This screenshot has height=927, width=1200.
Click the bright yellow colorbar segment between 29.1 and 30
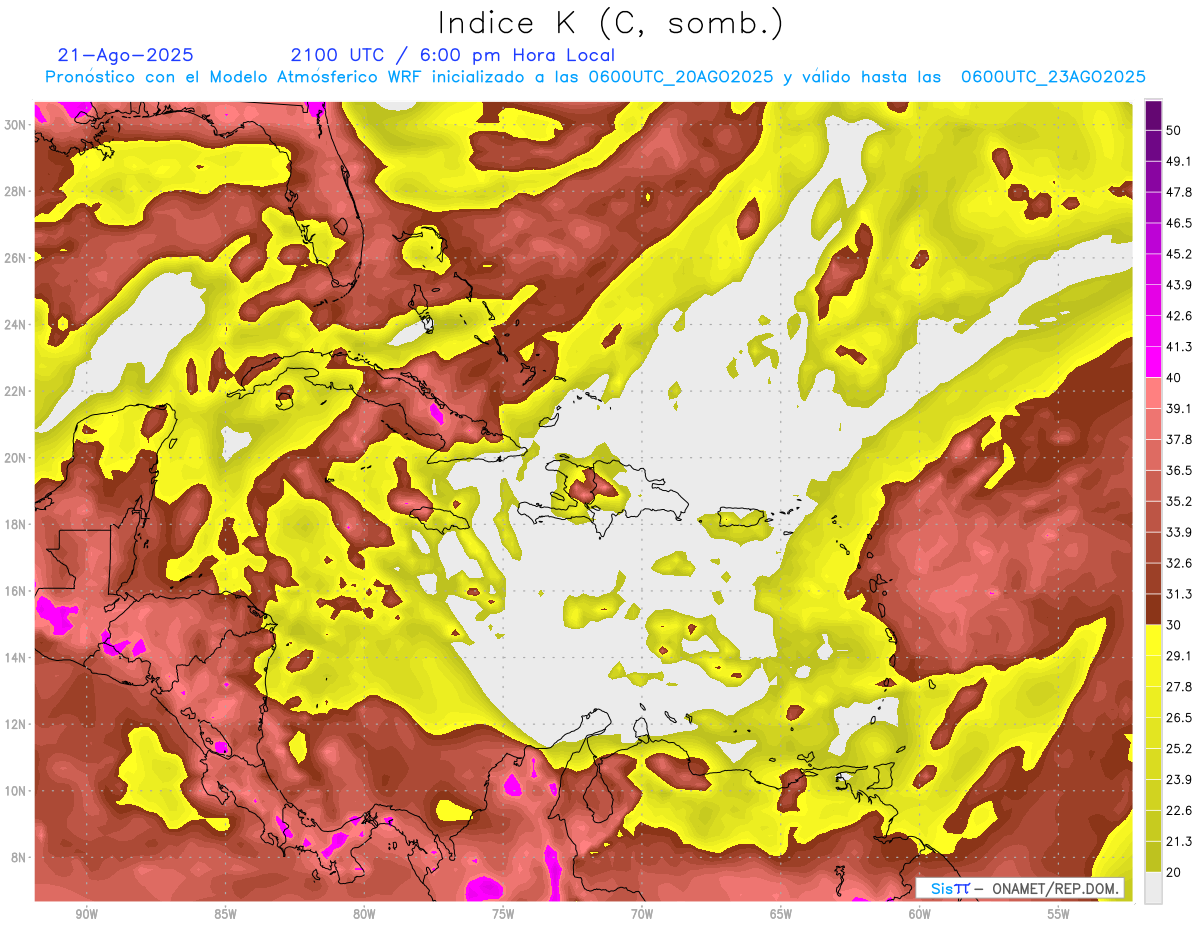tap(1154, 640)
